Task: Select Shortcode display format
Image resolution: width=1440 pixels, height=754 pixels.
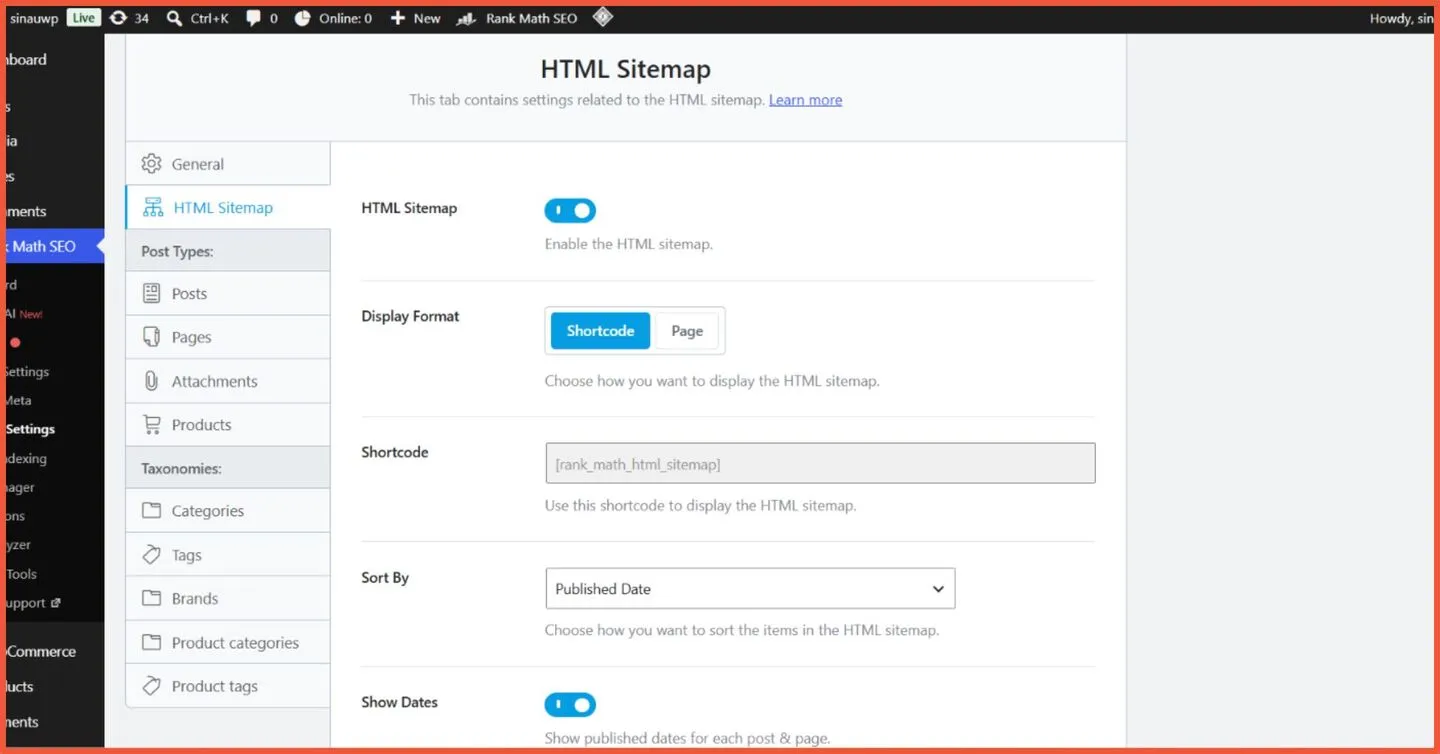Action: [600, 331]
